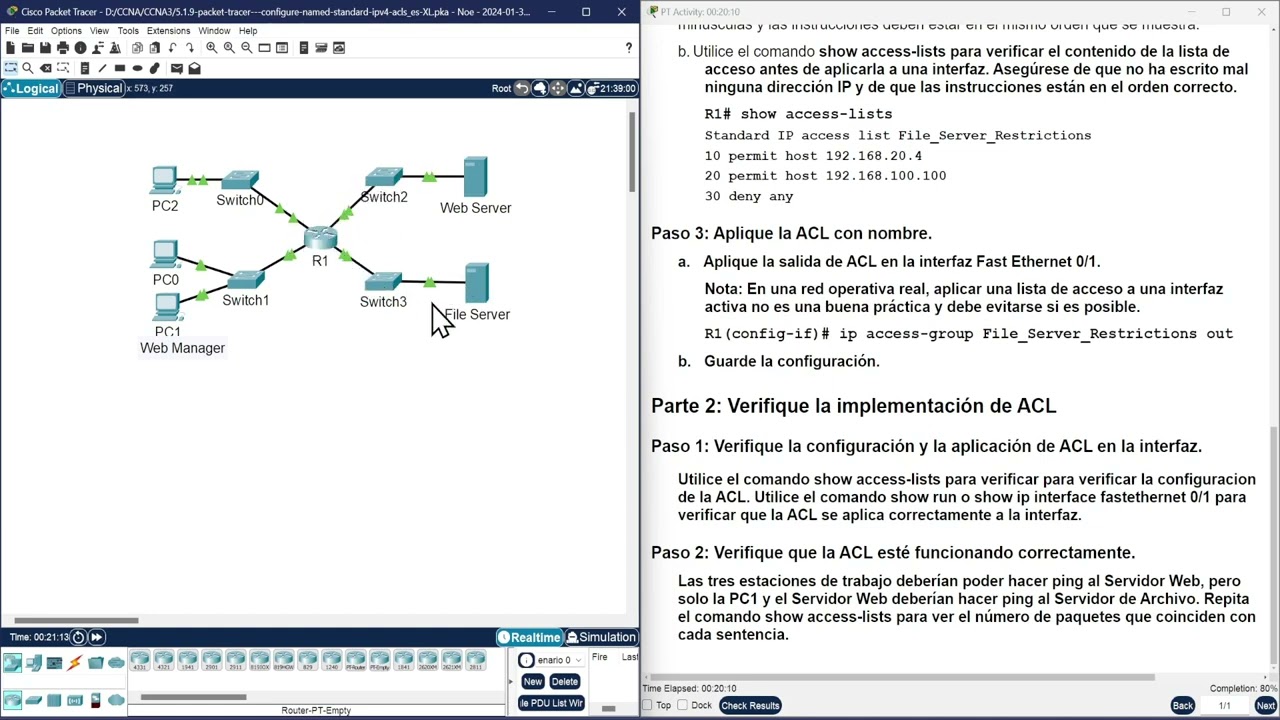Open the Window menu
The width and height of the screenshot is (1280, 720).
[214, 31]
